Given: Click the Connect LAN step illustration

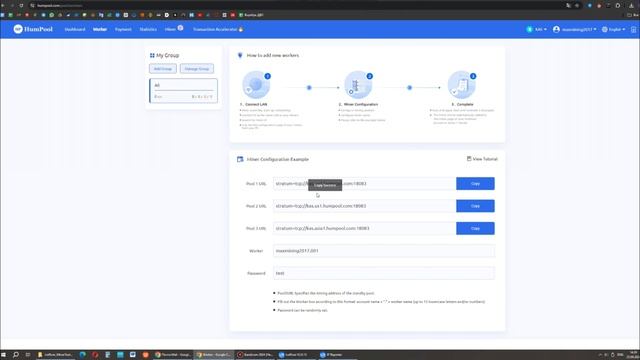Looking at the screenshot, I should (256, 85).
